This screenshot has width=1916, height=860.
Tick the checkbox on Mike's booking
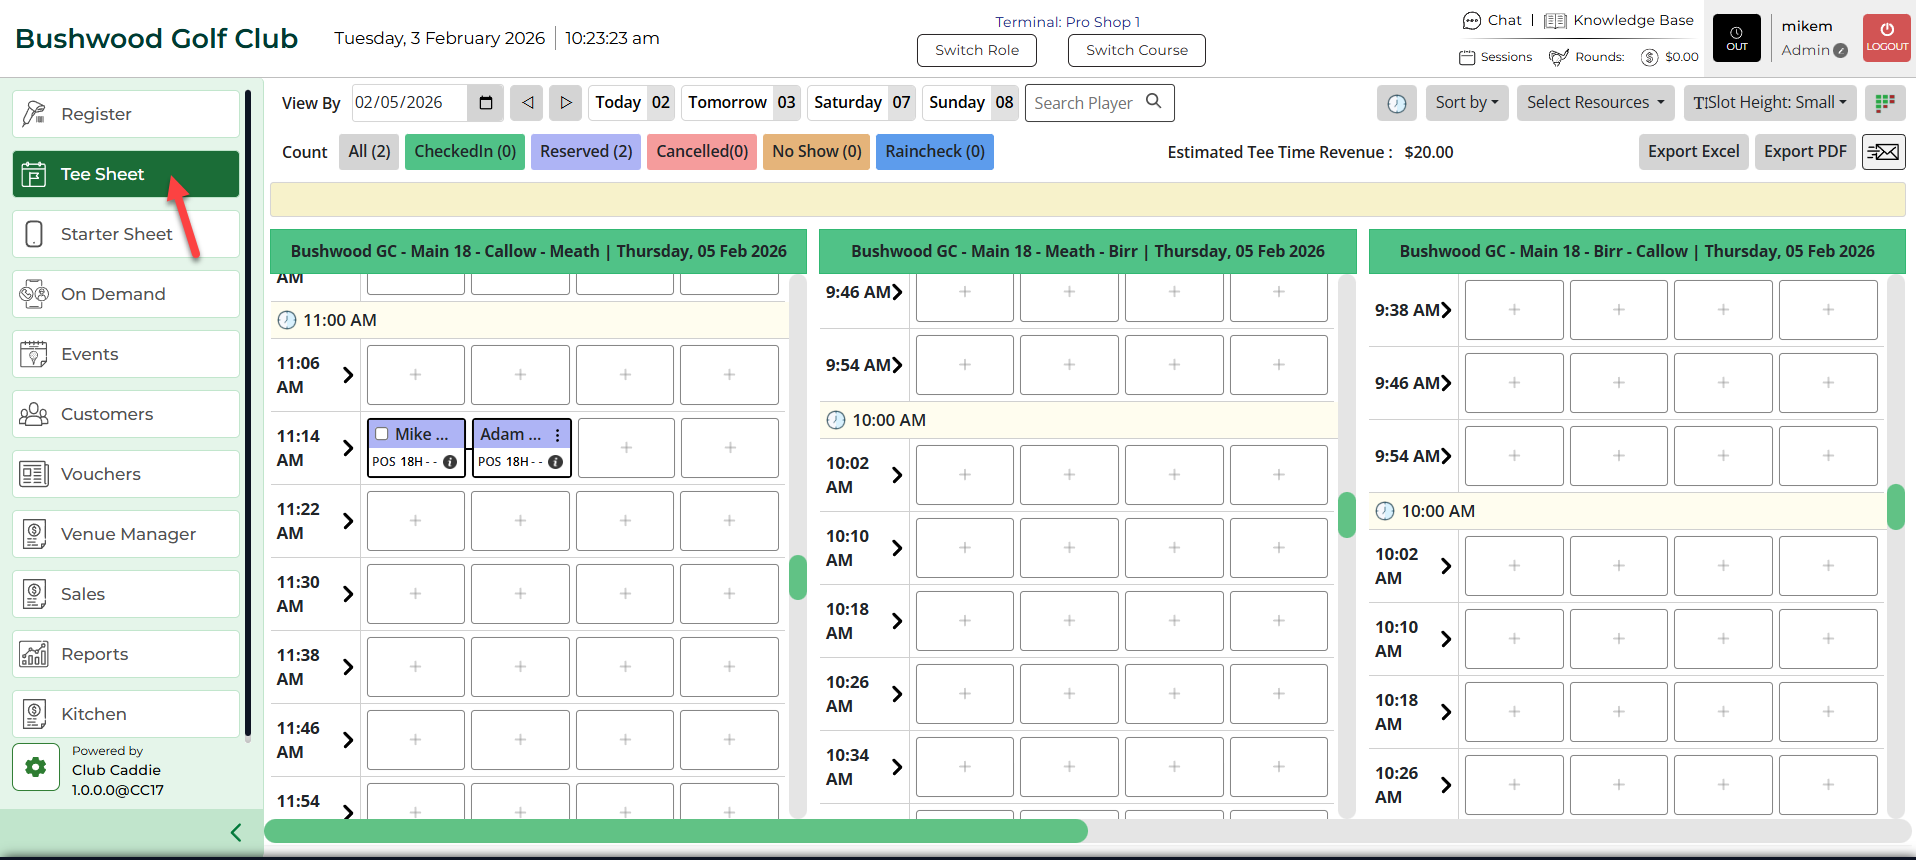pyautogui.click(x=382, y=434)
